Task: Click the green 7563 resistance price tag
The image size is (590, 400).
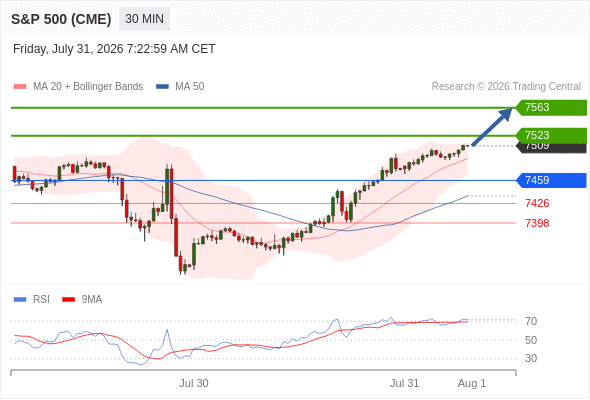Action: click(x=551, y=108)
